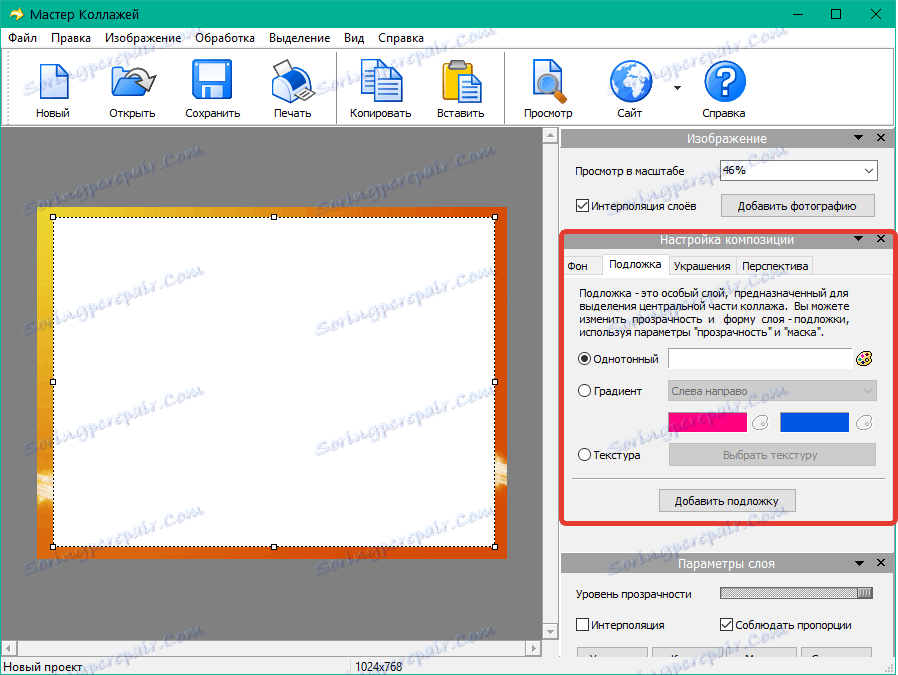Click the pink gradient color swatch
The width and height of the screenshot is (898, 675).
[707, 423]
